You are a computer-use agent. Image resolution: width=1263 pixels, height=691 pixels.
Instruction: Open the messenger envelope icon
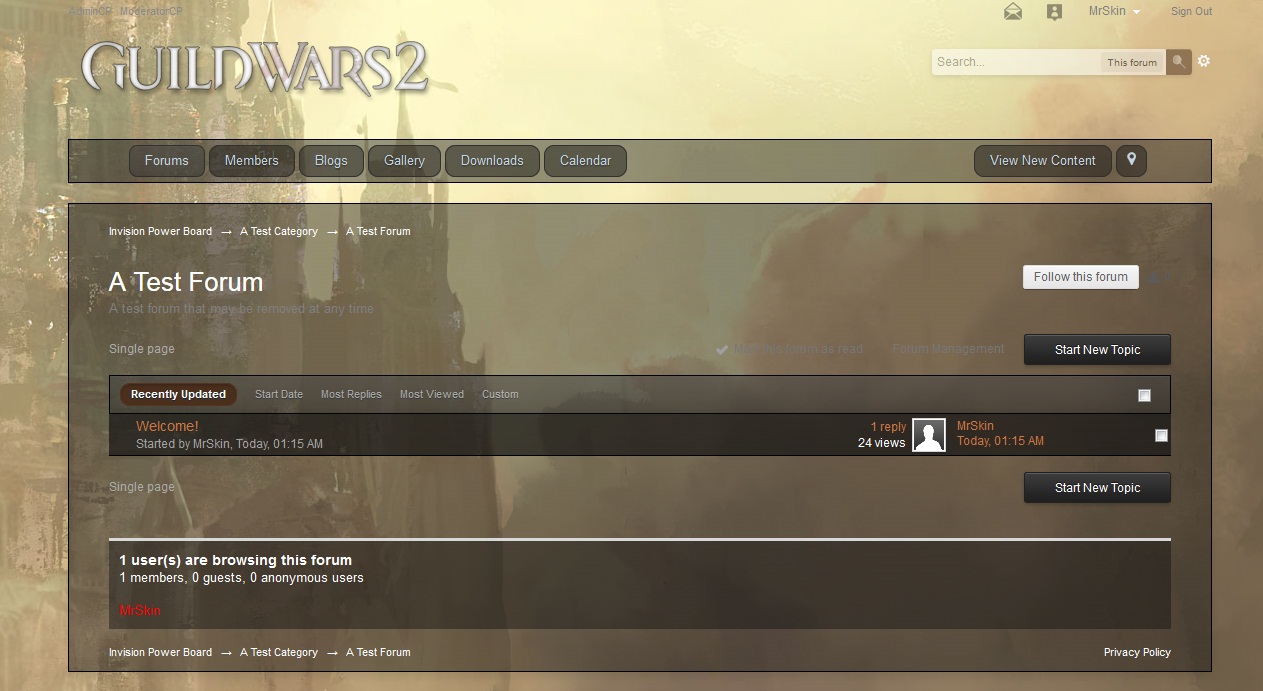[x=1013, y=12]
